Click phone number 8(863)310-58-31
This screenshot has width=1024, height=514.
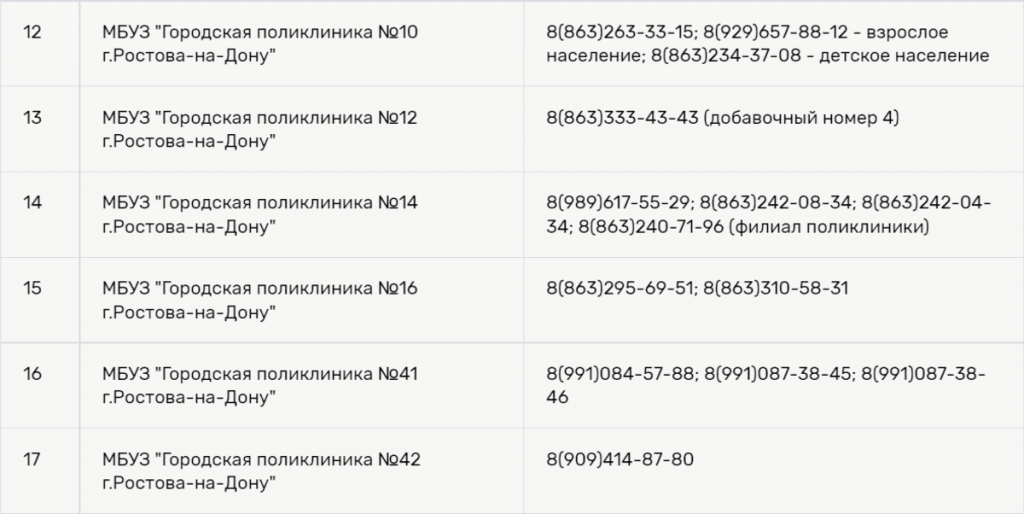click(776, 289)
